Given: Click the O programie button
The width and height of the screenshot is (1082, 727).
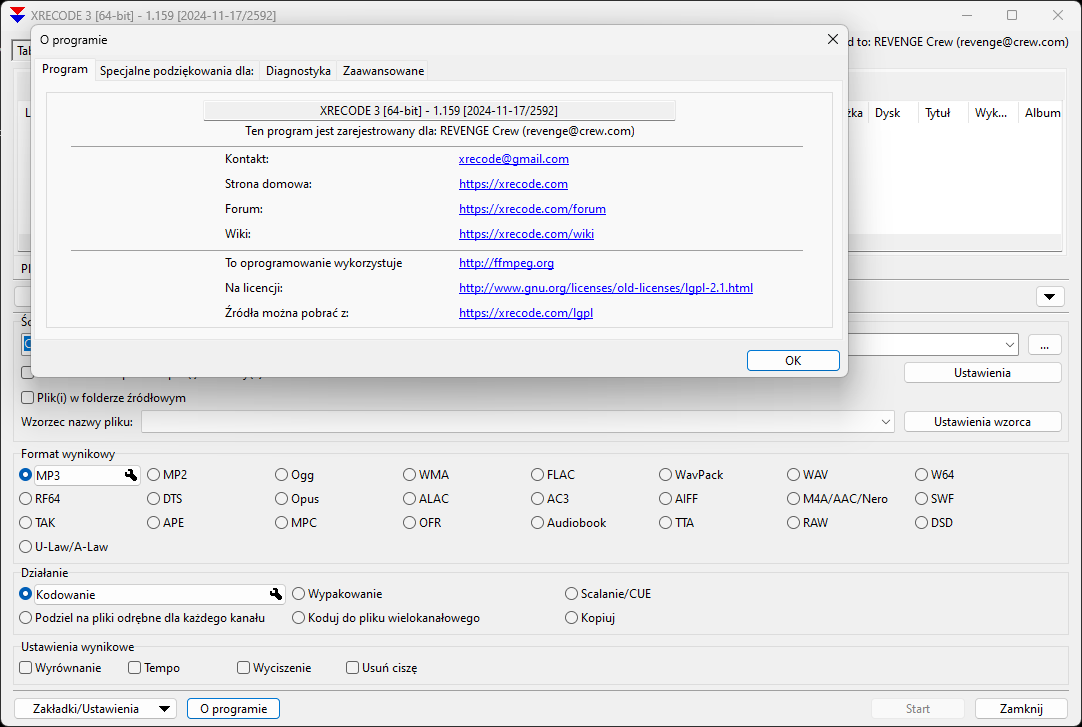Looking at the screenshot, I should [x=233, y=709].
